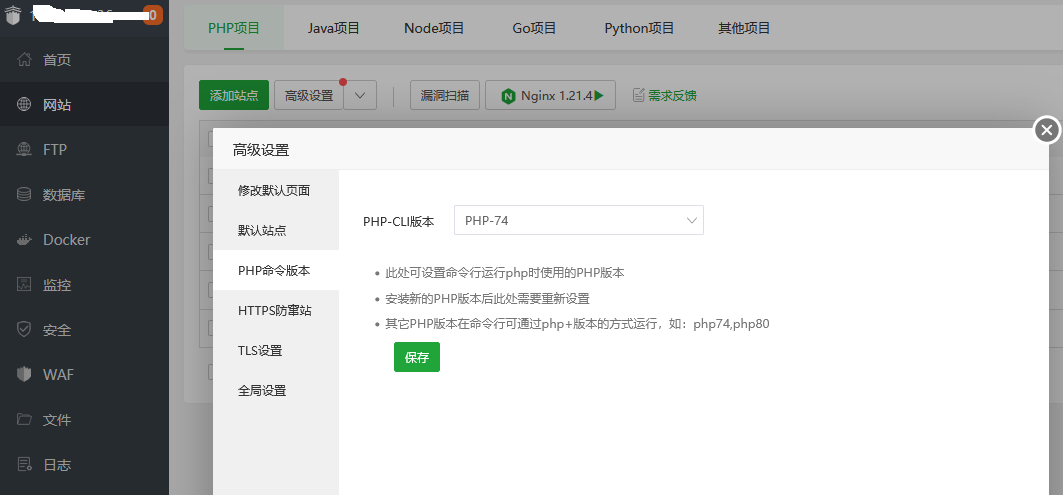The height and width of the screenshot is (495, 1063).
Task: Select the 数据库 database icon
Action: click(24, 195)
